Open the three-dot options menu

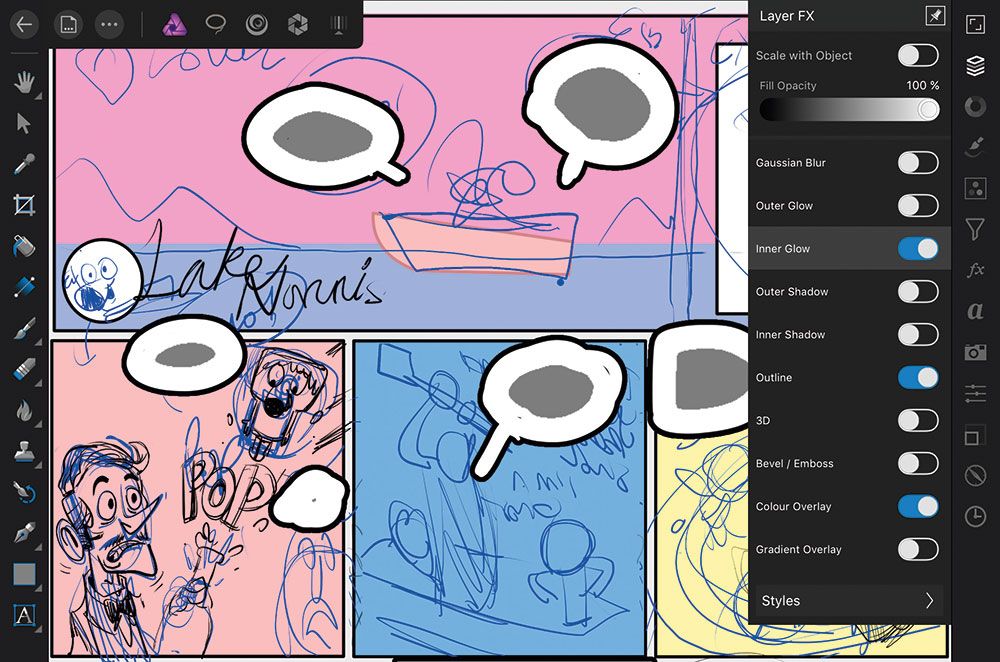point(108,25)
